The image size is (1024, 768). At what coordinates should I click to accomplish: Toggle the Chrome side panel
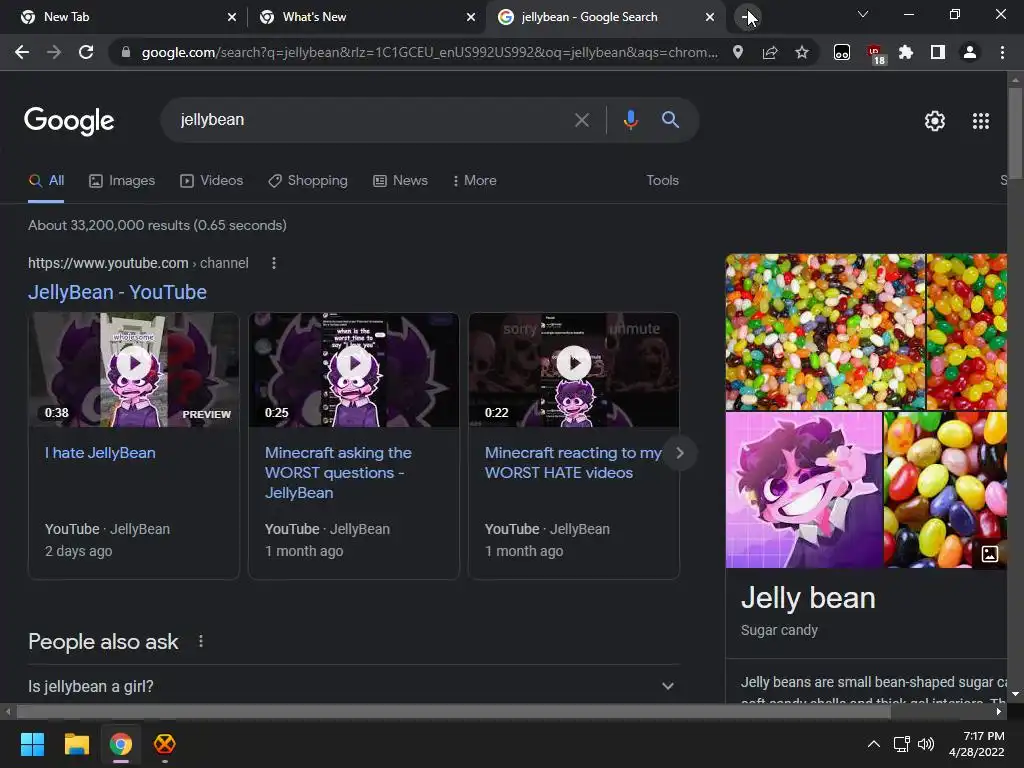(x=938, y=52)
